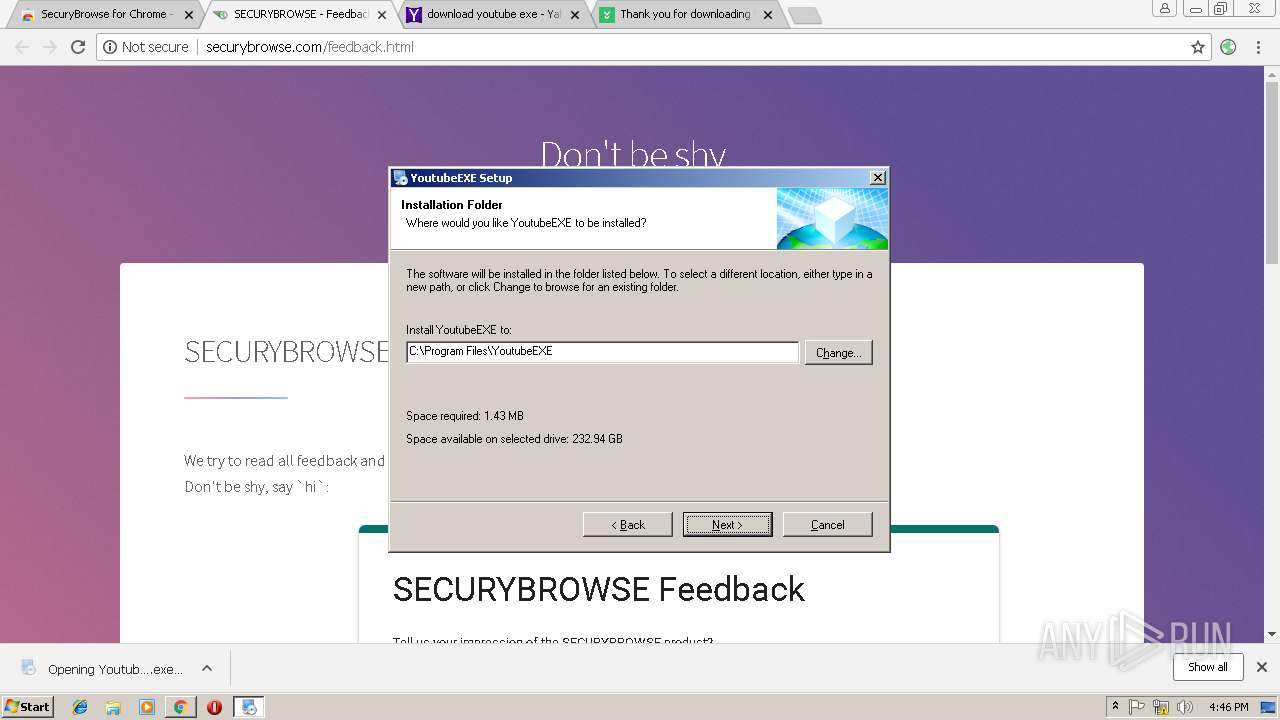Click Change to browse install folder
1280x720 pixels.
(839, 353)
